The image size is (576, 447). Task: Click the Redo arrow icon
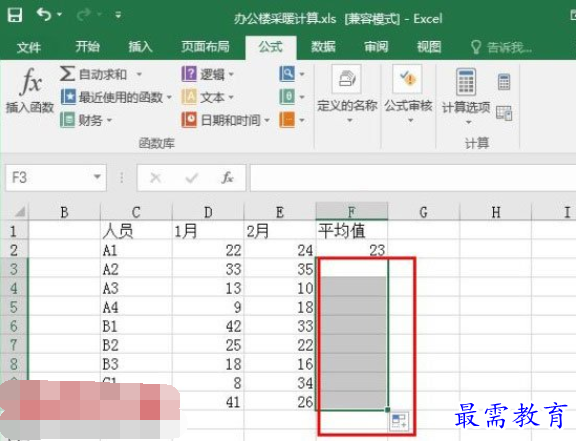[84, 15]
